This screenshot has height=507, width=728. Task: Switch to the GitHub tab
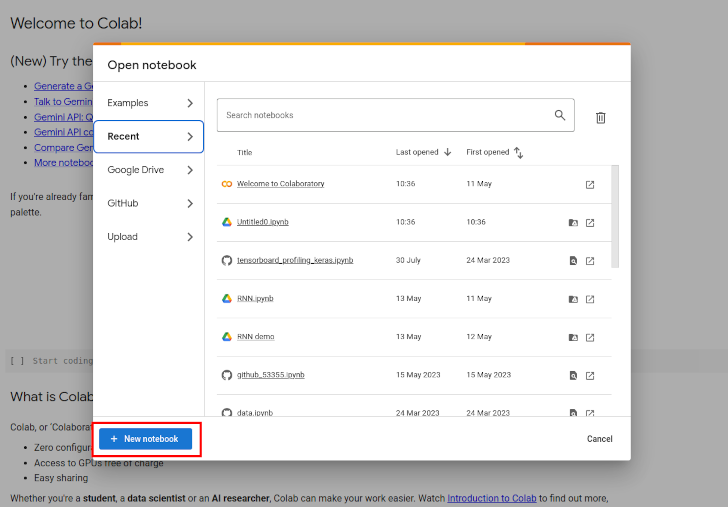coord(149,203)
